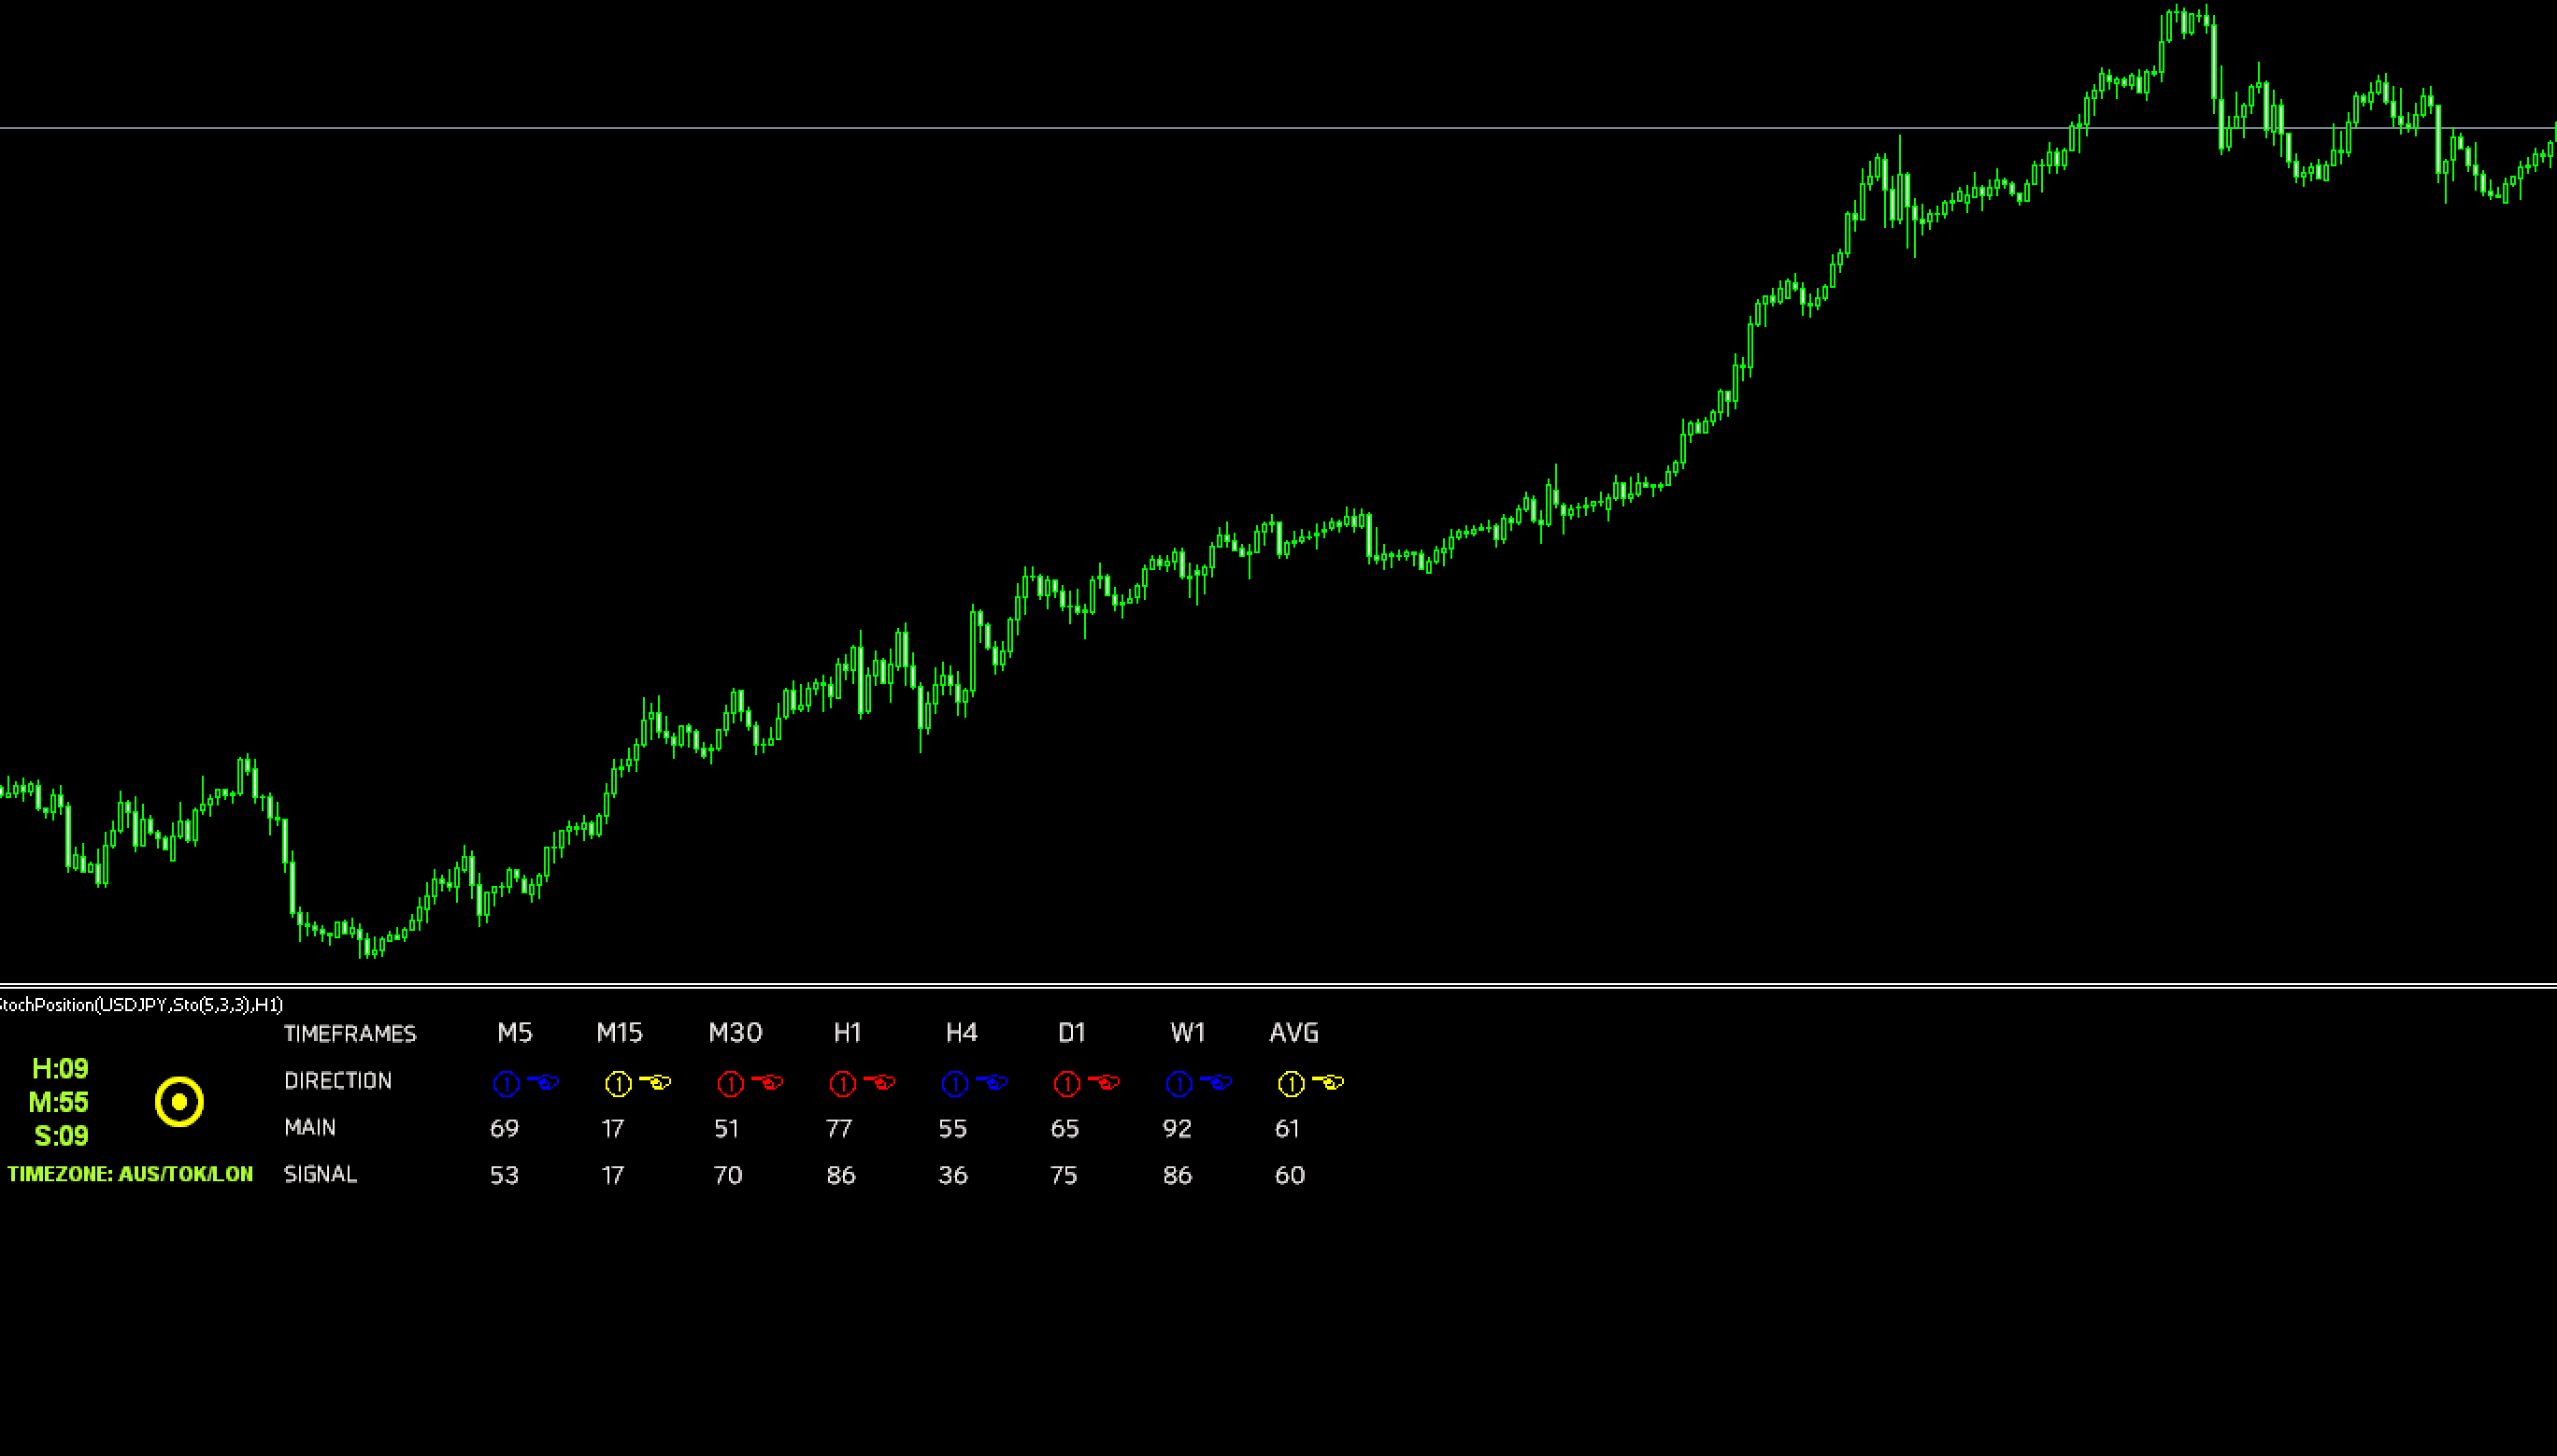Select the M15 timeframe header
Image resolution: width=2557 pixels, height=1456 pixels.
[x=620, y=1033]
